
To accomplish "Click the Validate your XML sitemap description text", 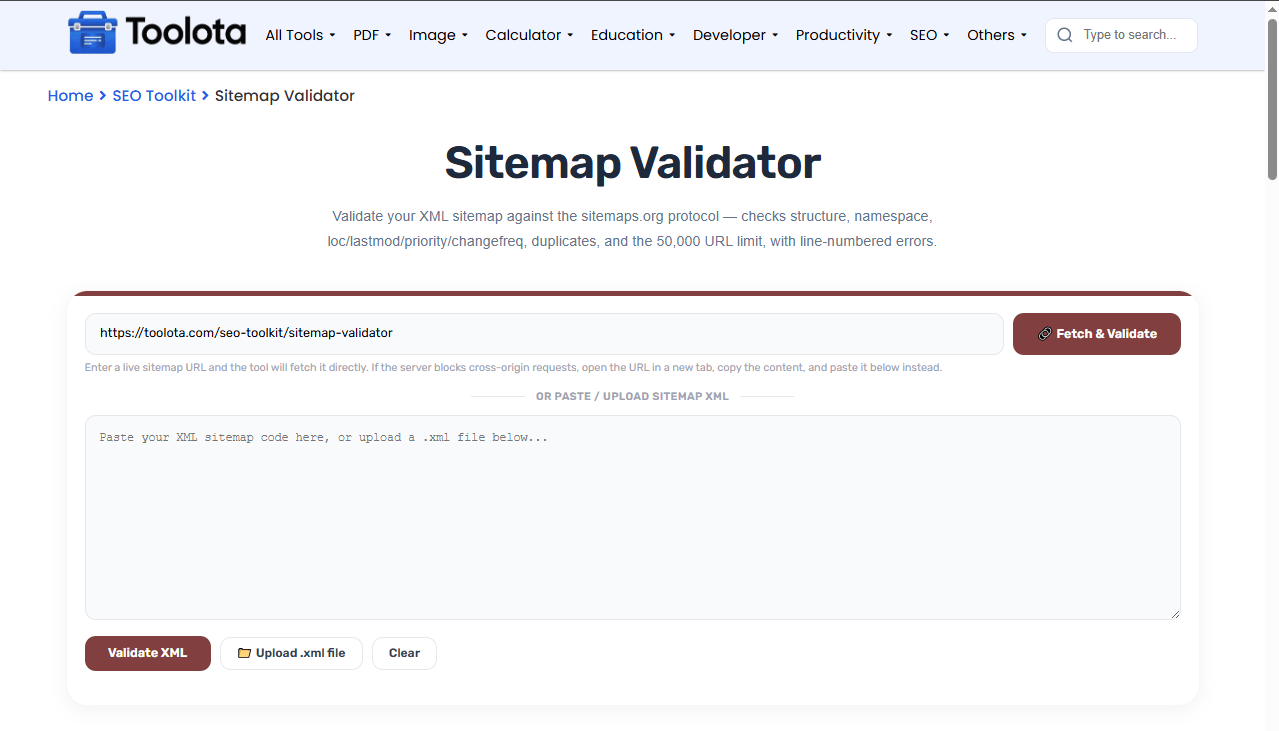I will [632, 229].
